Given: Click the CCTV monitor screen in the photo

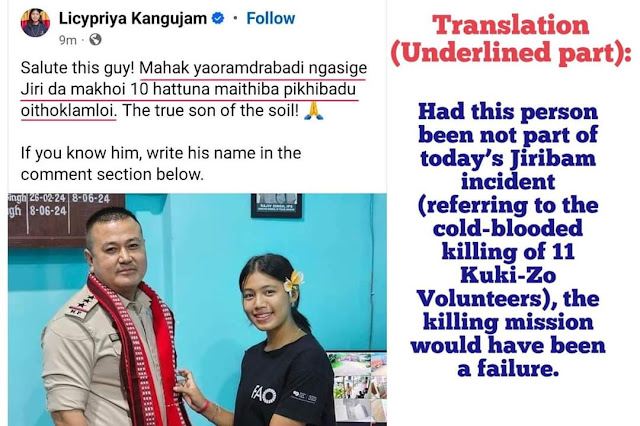Looking at the screenshot, I should (356, 388).
